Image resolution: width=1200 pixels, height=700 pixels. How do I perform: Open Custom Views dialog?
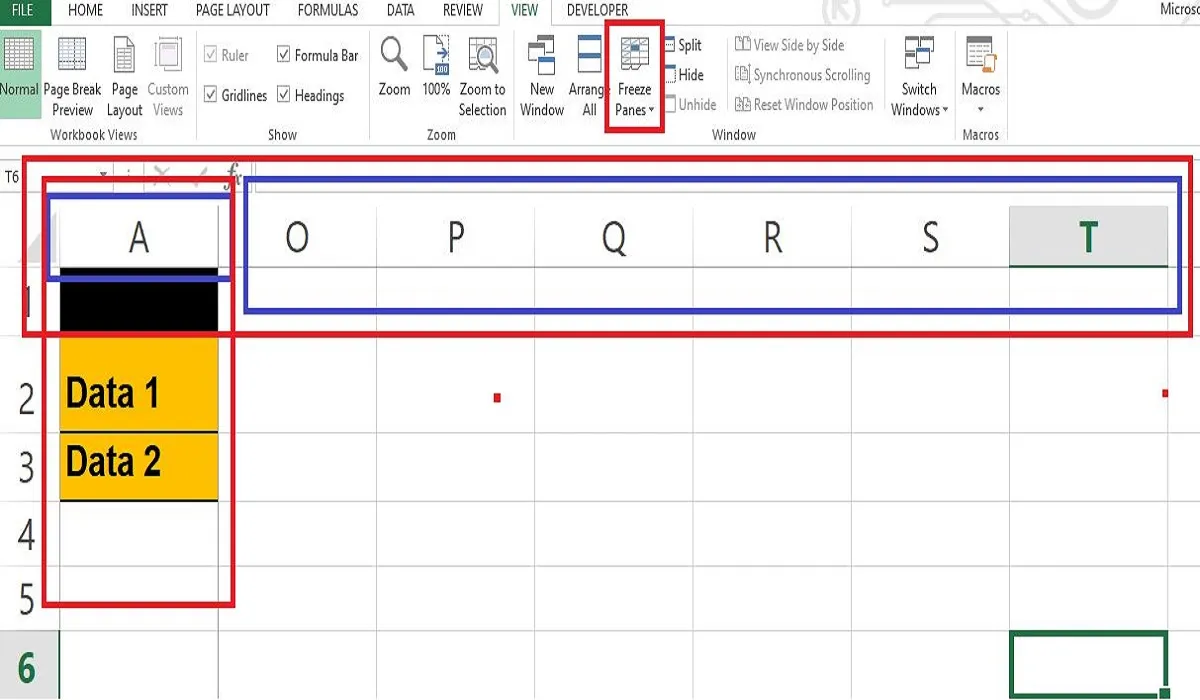coord(168,78)
